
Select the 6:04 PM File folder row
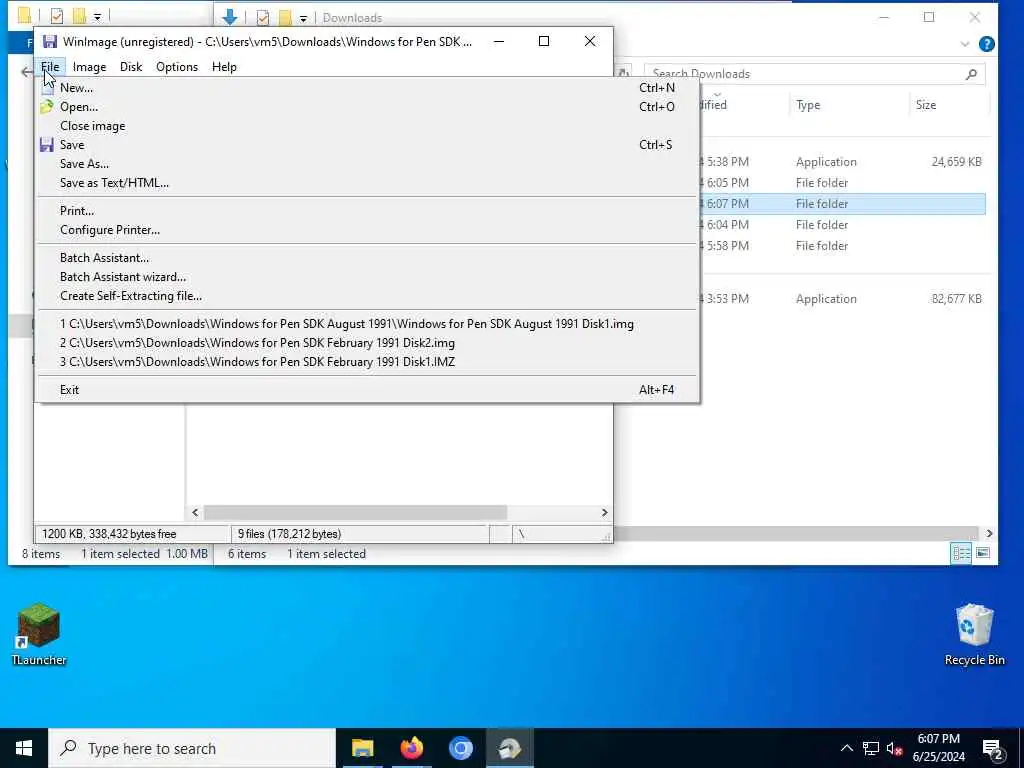coord(841,225)
